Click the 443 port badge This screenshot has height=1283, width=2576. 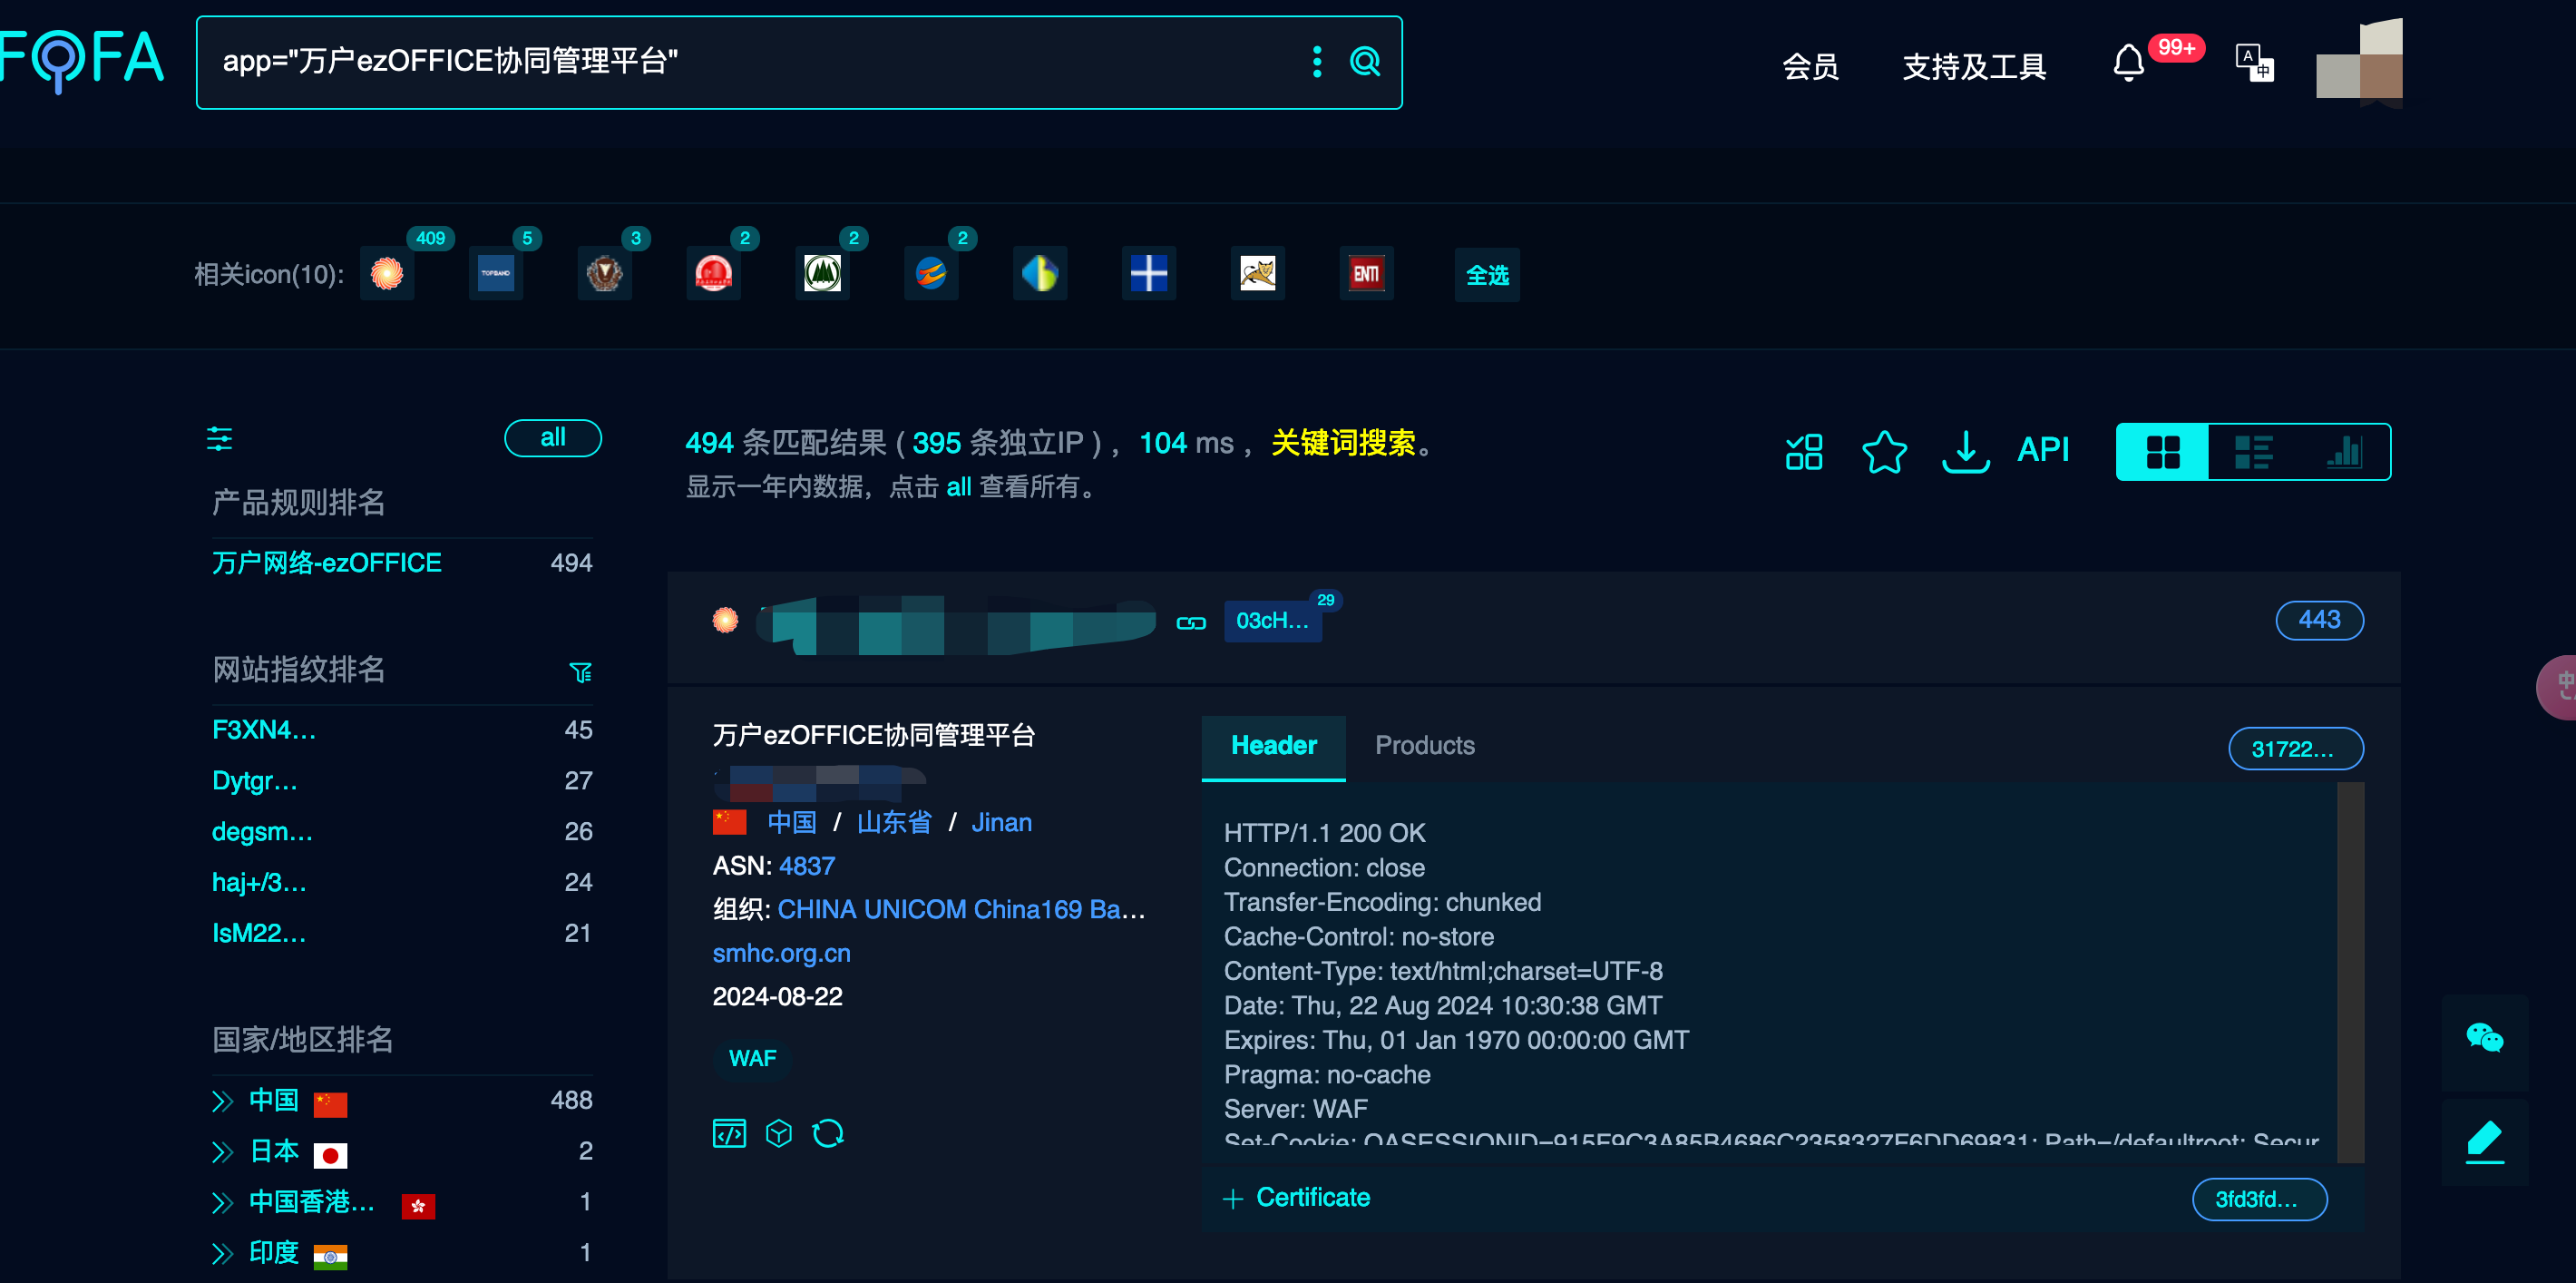tap(2319, 620)
